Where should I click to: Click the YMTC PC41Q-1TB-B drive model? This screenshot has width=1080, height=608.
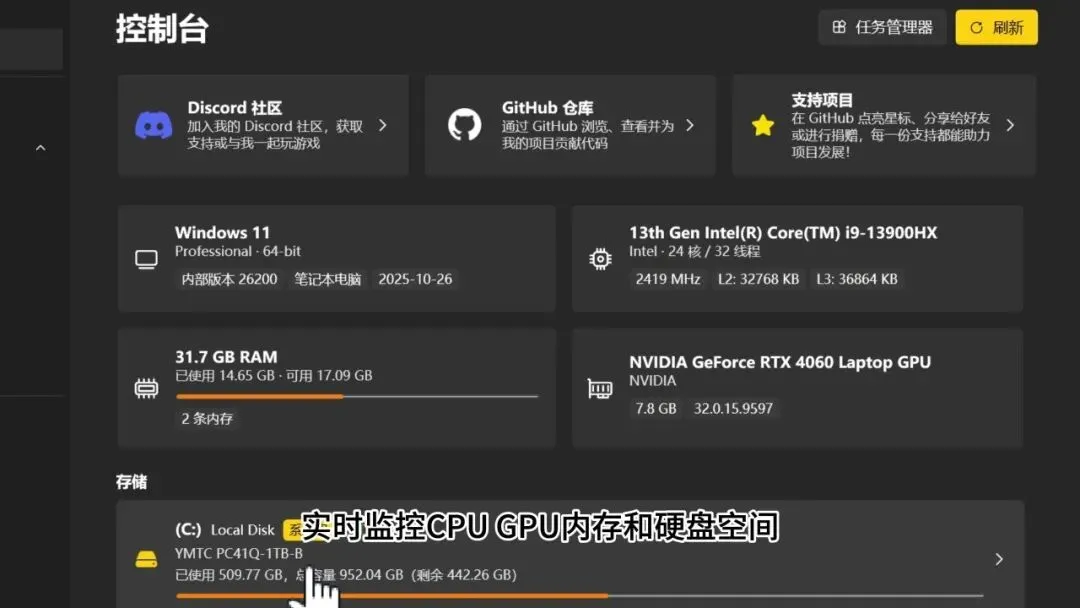click(238, 553)
